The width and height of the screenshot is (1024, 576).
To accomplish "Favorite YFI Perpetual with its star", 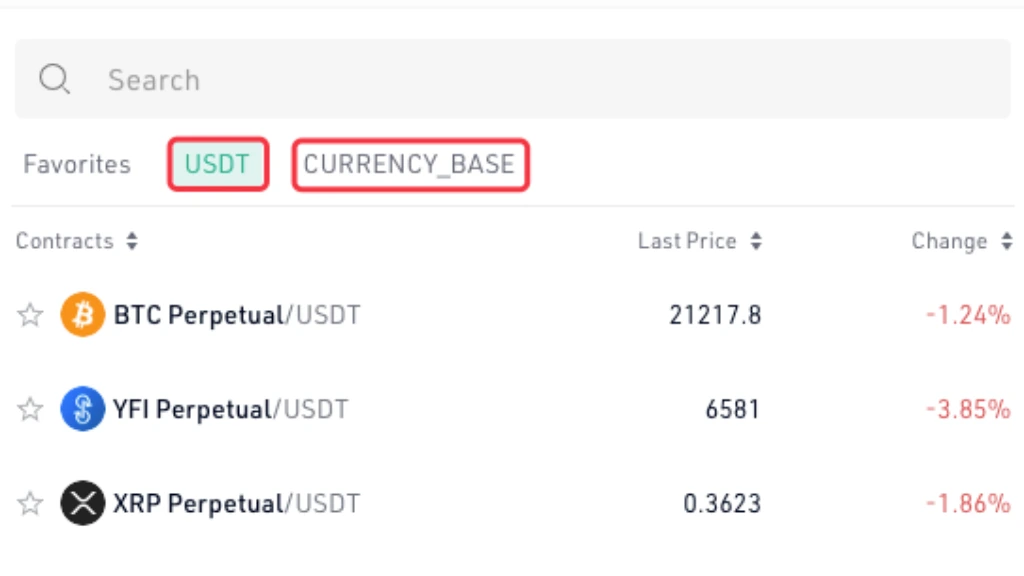I will pos(30,409).
